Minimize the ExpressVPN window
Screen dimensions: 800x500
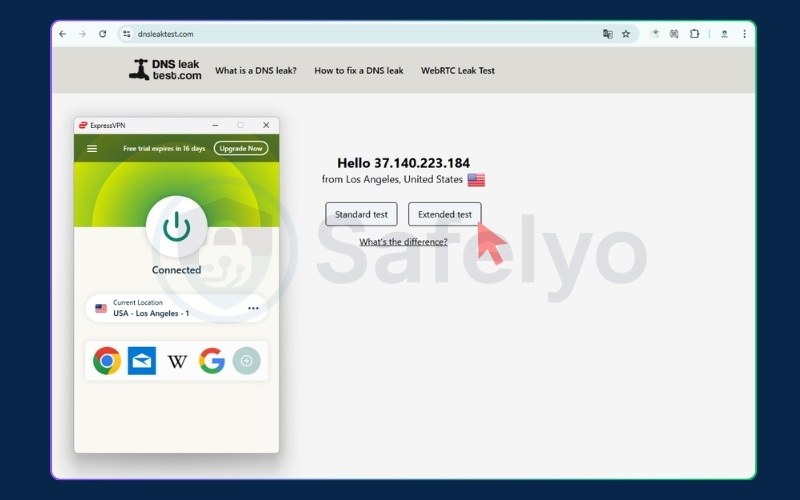tap(215, 125)
